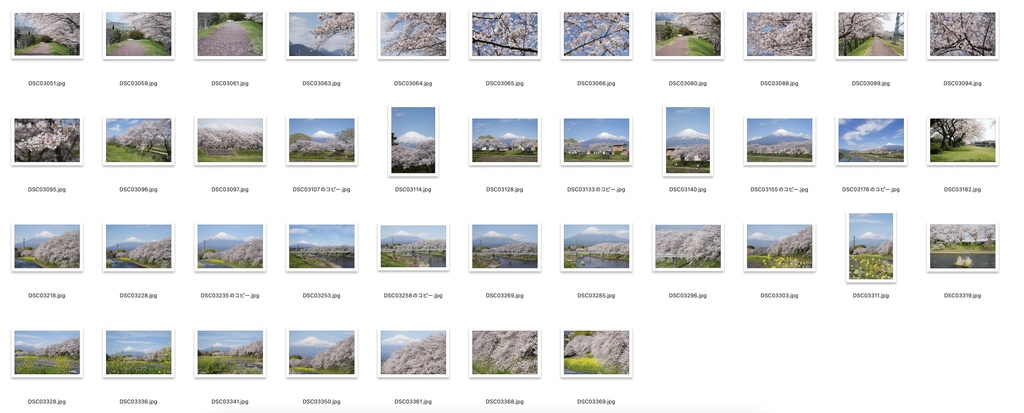Click the file name text DSC03285.jpg

(x=596, y=295)
